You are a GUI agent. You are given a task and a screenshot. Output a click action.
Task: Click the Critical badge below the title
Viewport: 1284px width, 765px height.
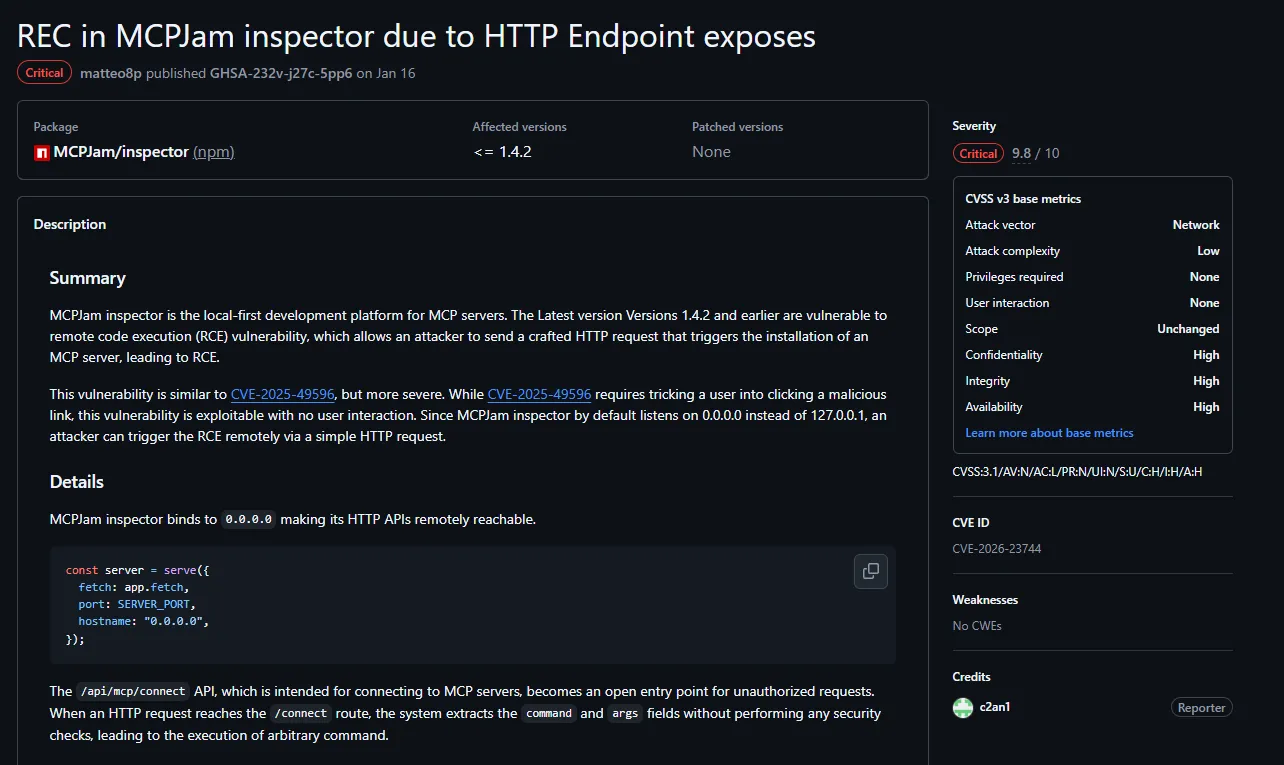44,73
